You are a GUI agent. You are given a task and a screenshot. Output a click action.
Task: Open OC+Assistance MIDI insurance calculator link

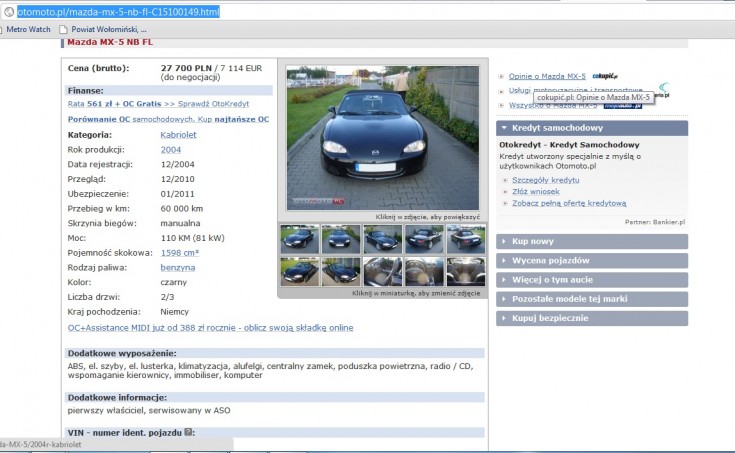coord(210,328)
